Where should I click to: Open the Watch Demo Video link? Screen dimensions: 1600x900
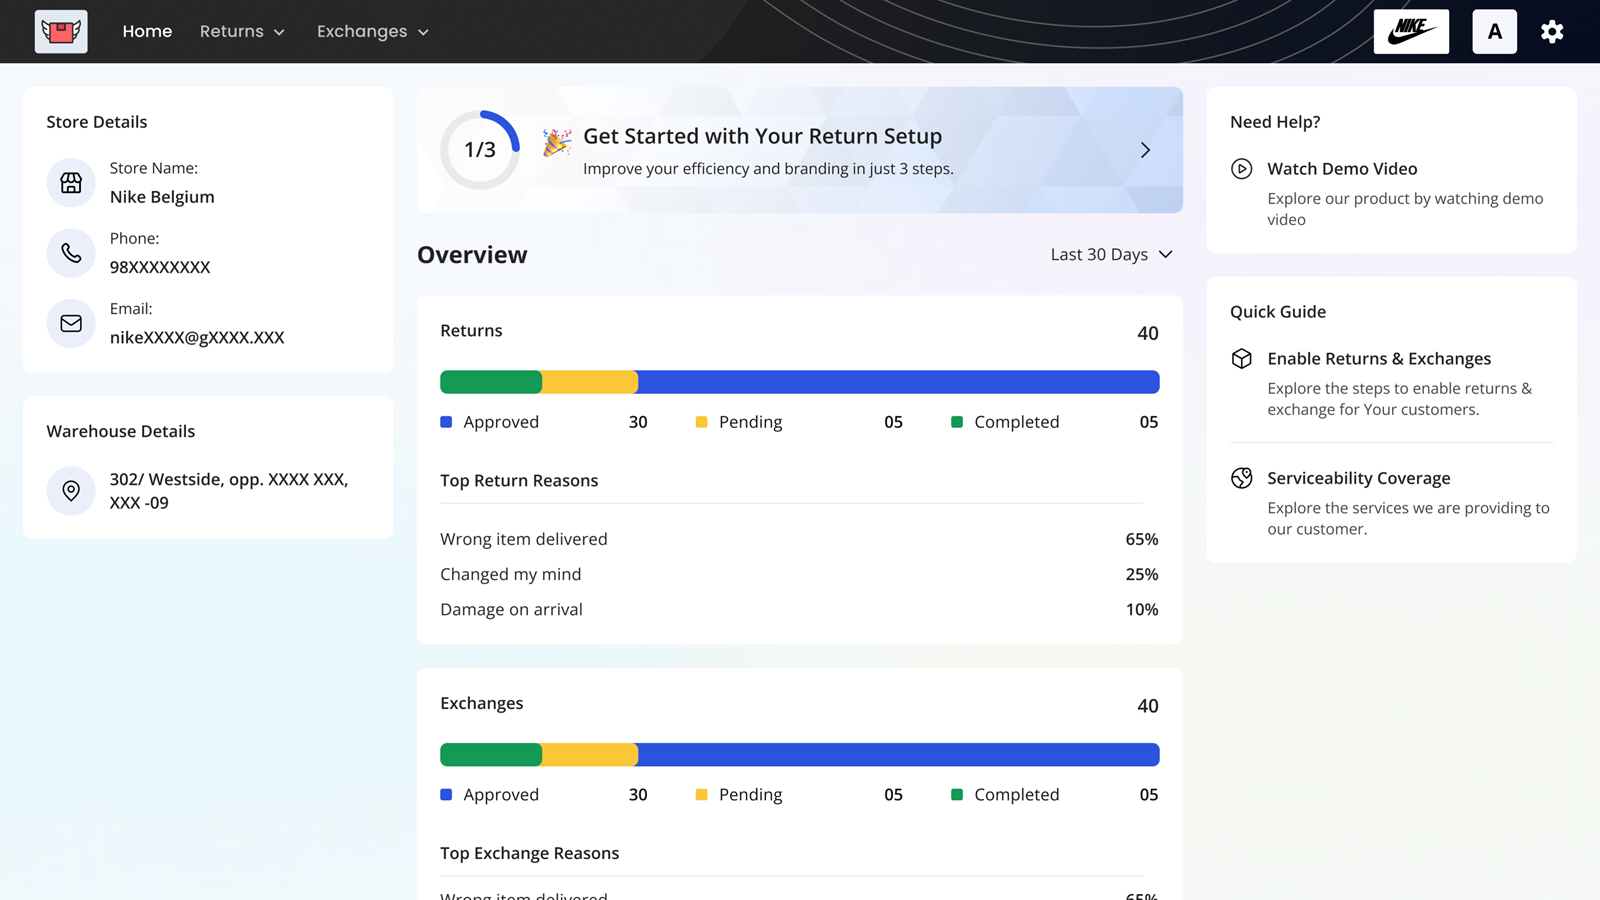pyautogui.click(x=1342, y=169)
